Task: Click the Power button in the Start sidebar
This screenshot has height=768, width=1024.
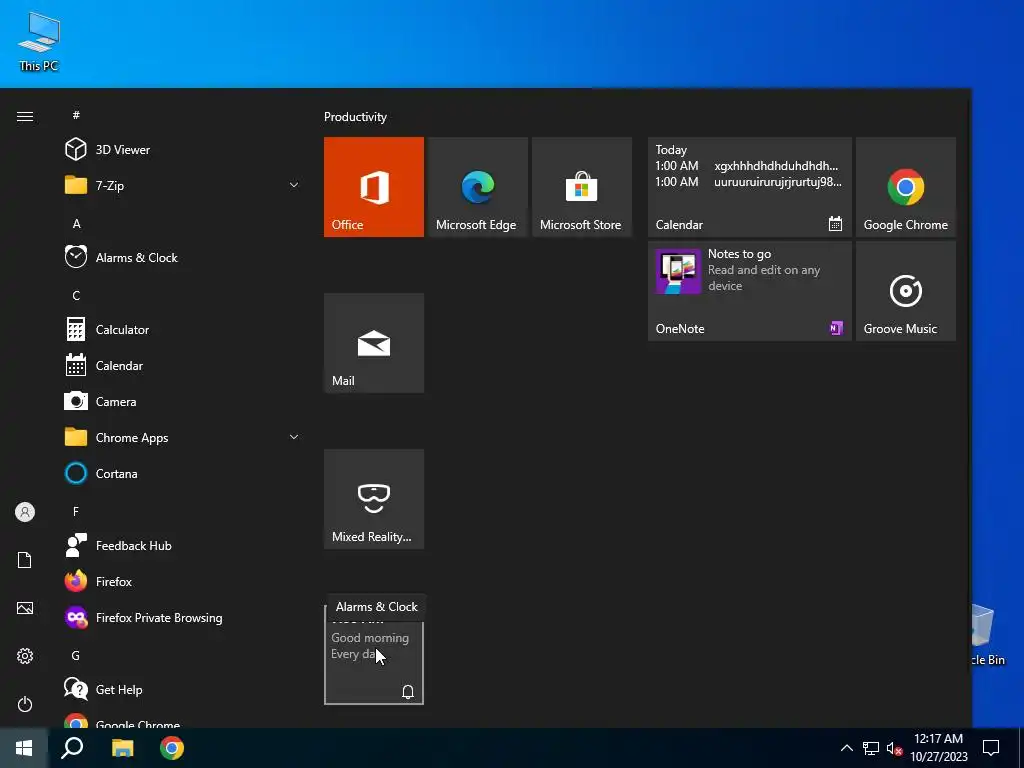Action: pyautogui.click(x=25, y=704)
